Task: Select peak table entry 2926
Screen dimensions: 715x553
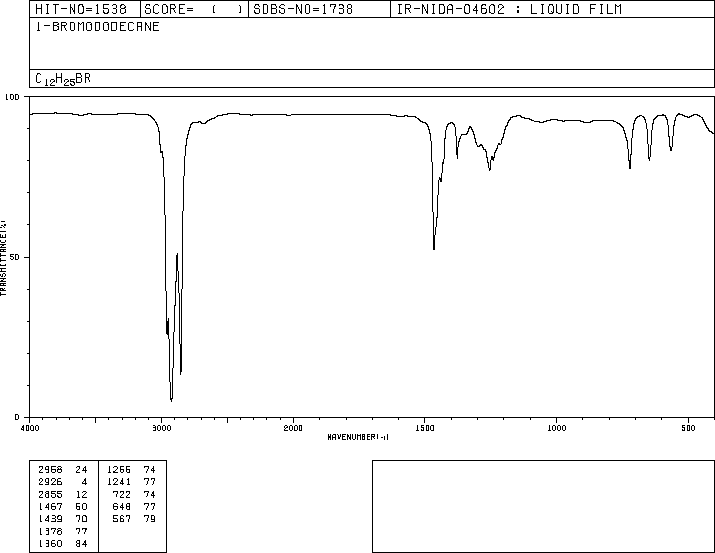Action: tap(50, 482)
